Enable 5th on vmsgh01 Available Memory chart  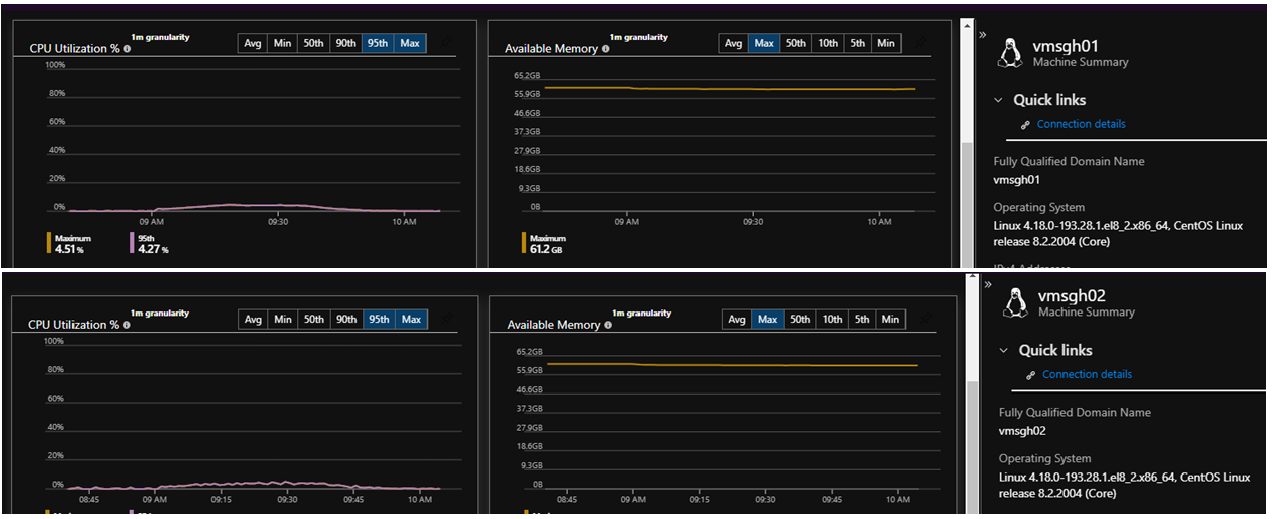pos(858,43)
